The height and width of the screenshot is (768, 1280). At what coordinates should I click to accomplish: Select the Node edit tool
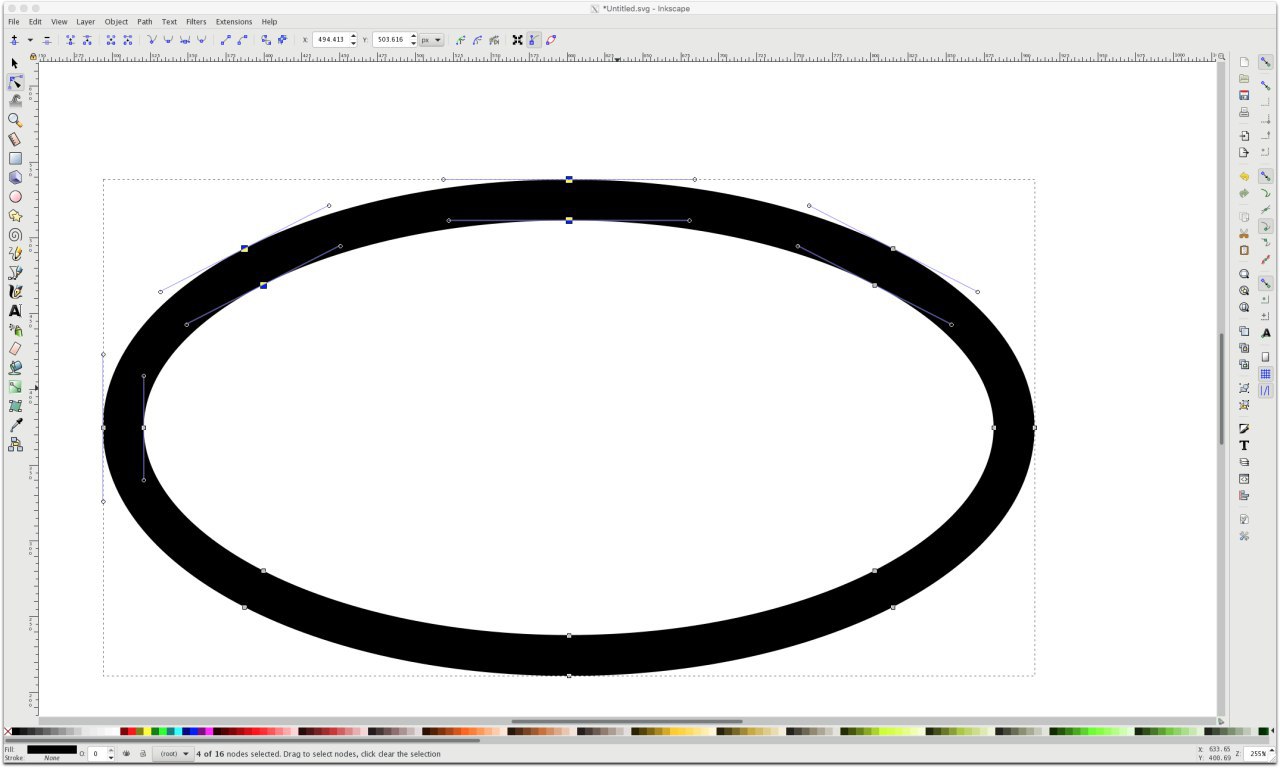(15, 82)
